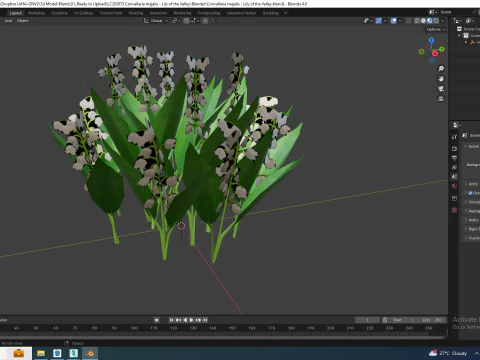Toggle the Gravity checkbox in Scene properties
Image resolution: width=480 pixels, height=360 pixels.
click(x=470, y=193)
